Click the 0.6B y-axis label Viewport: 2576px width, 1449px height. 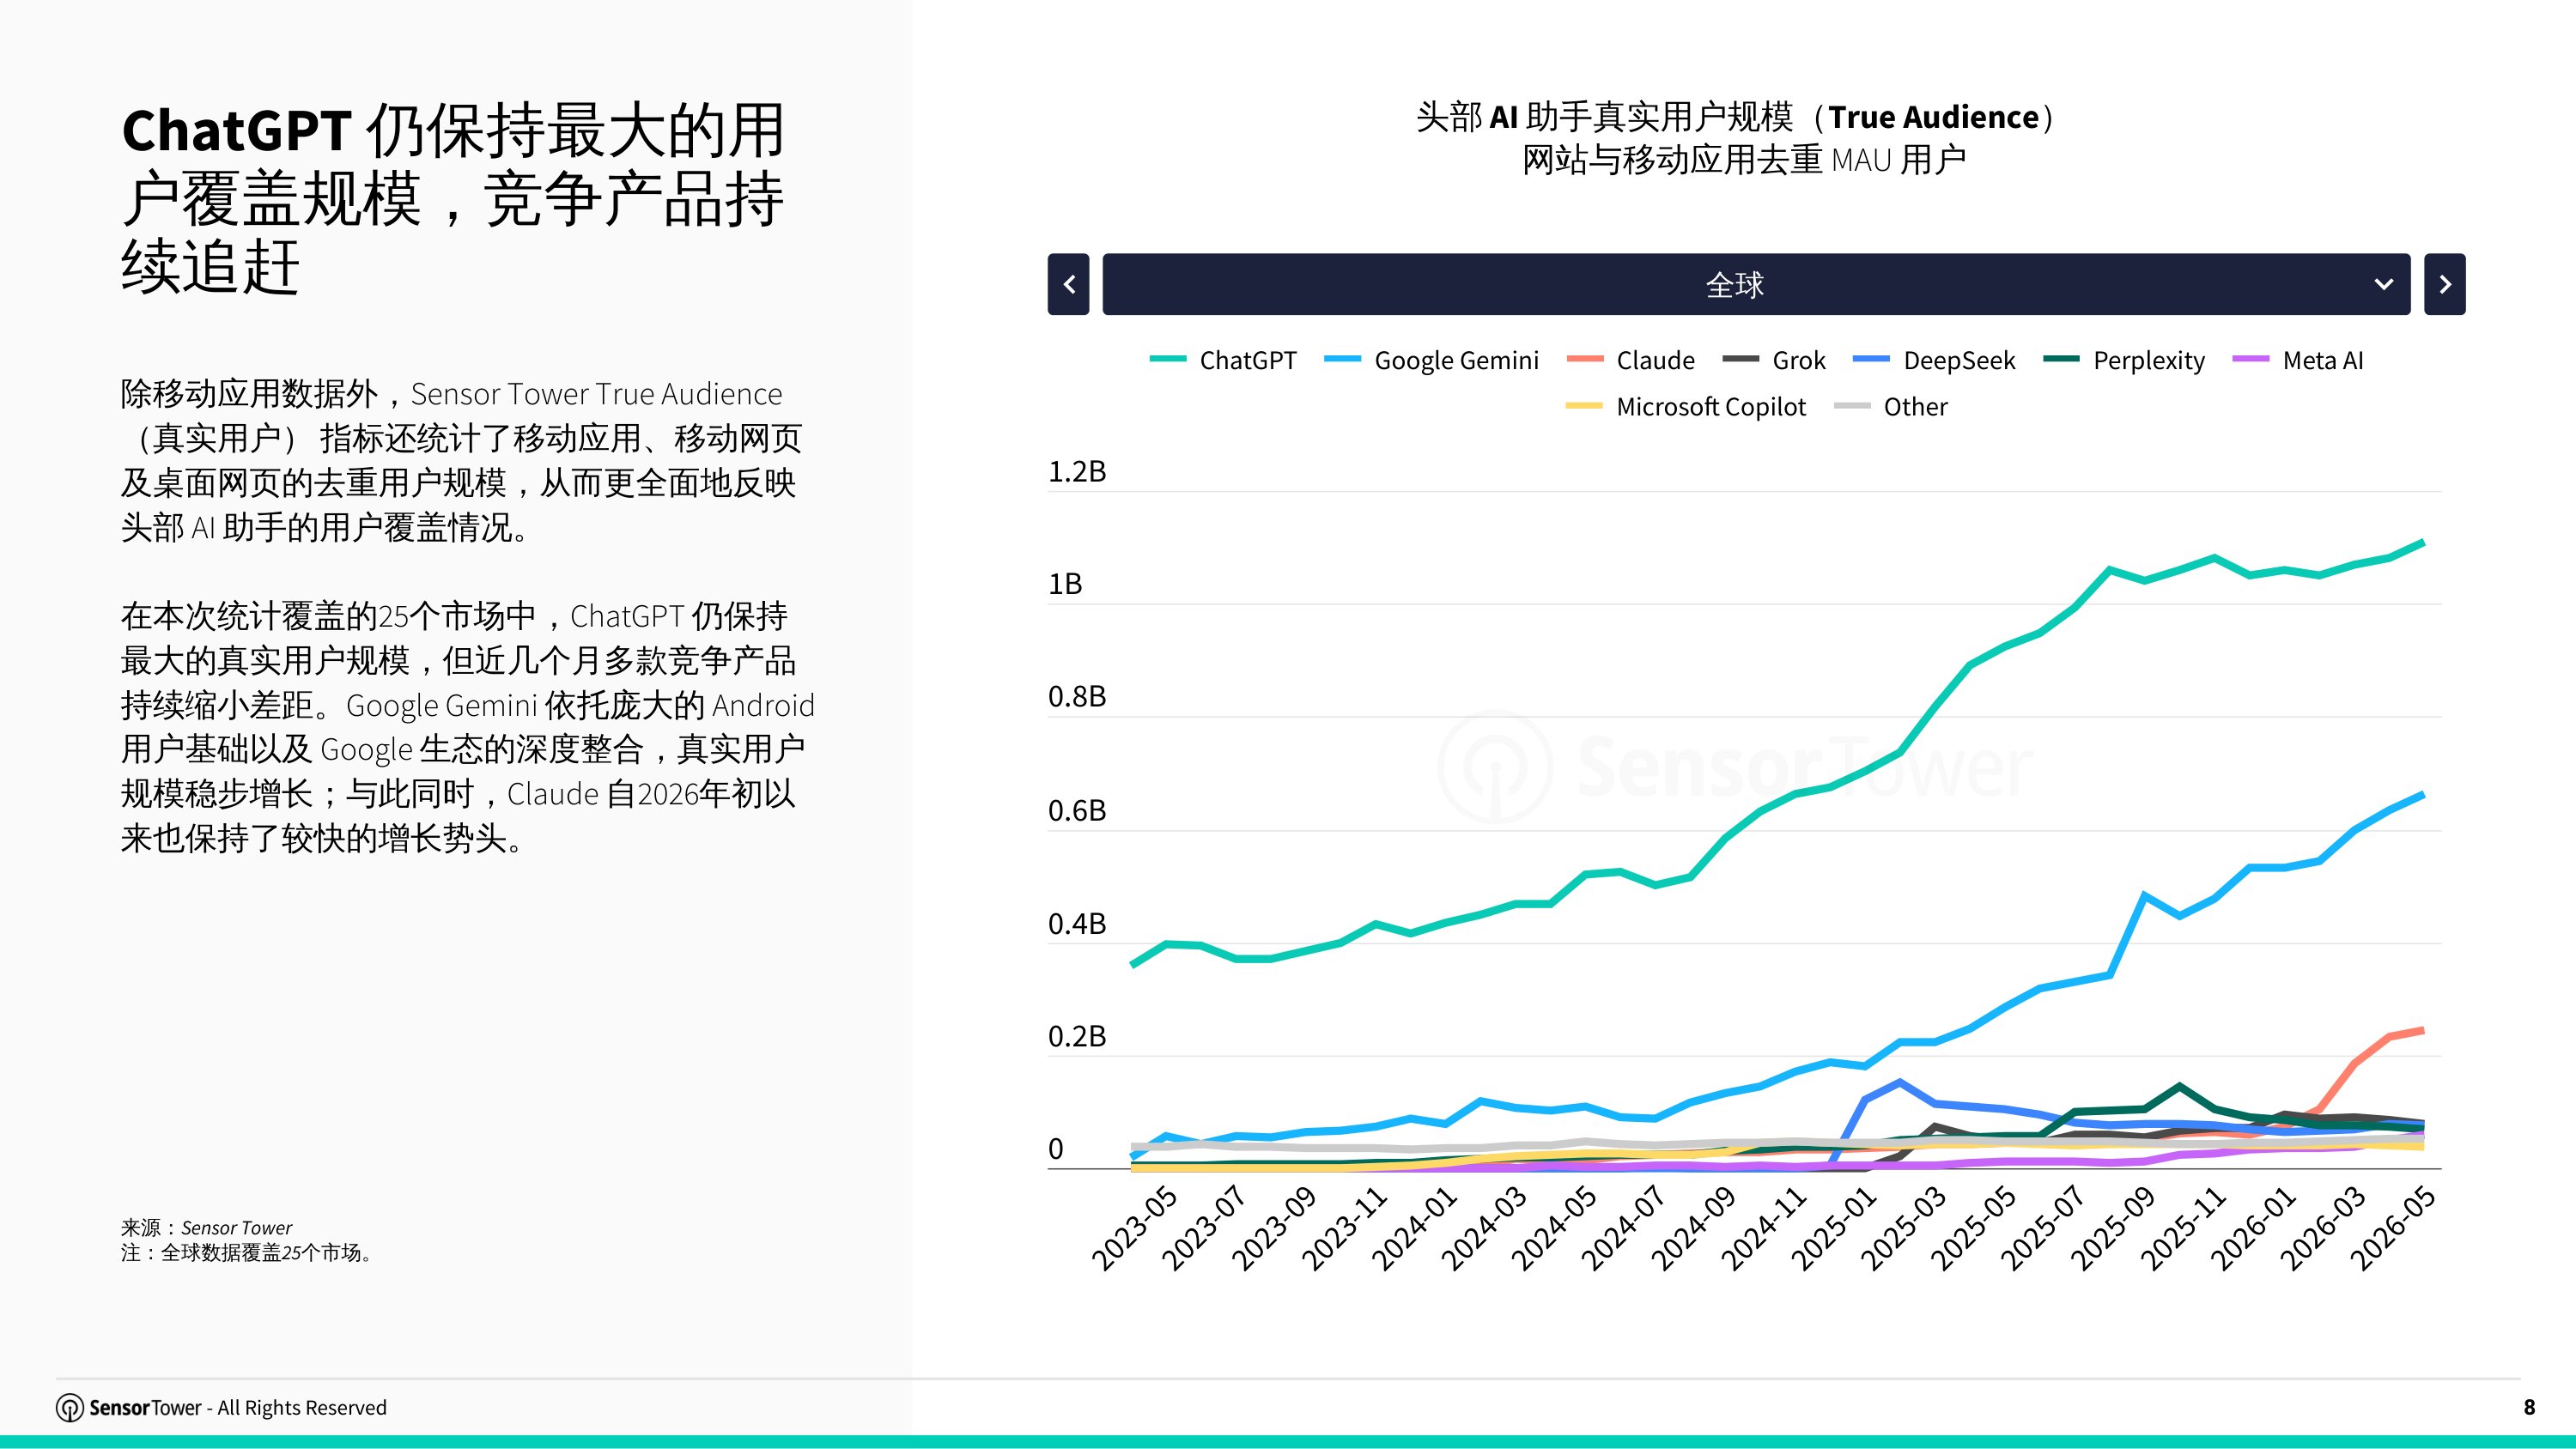(x=1077, y=810)
